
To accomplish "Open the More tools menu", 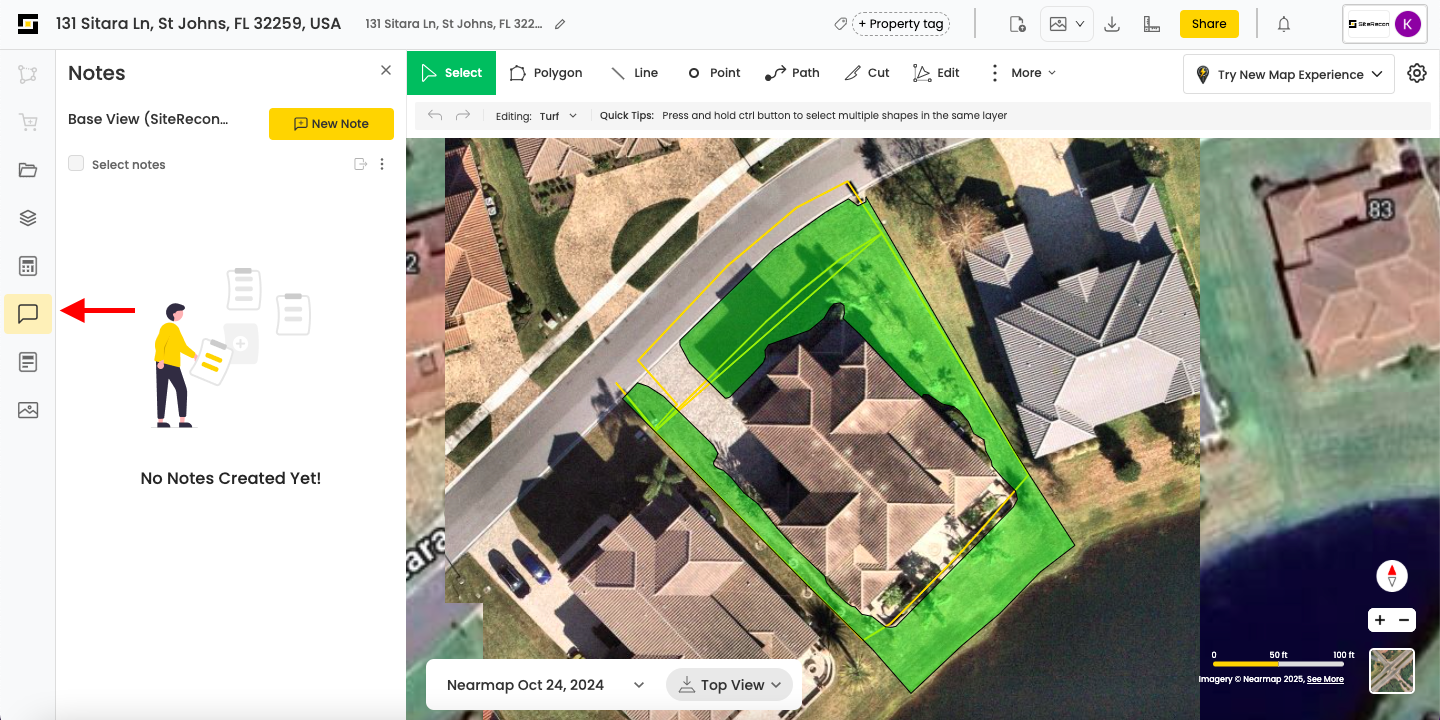I will [x=1022, y=73].
